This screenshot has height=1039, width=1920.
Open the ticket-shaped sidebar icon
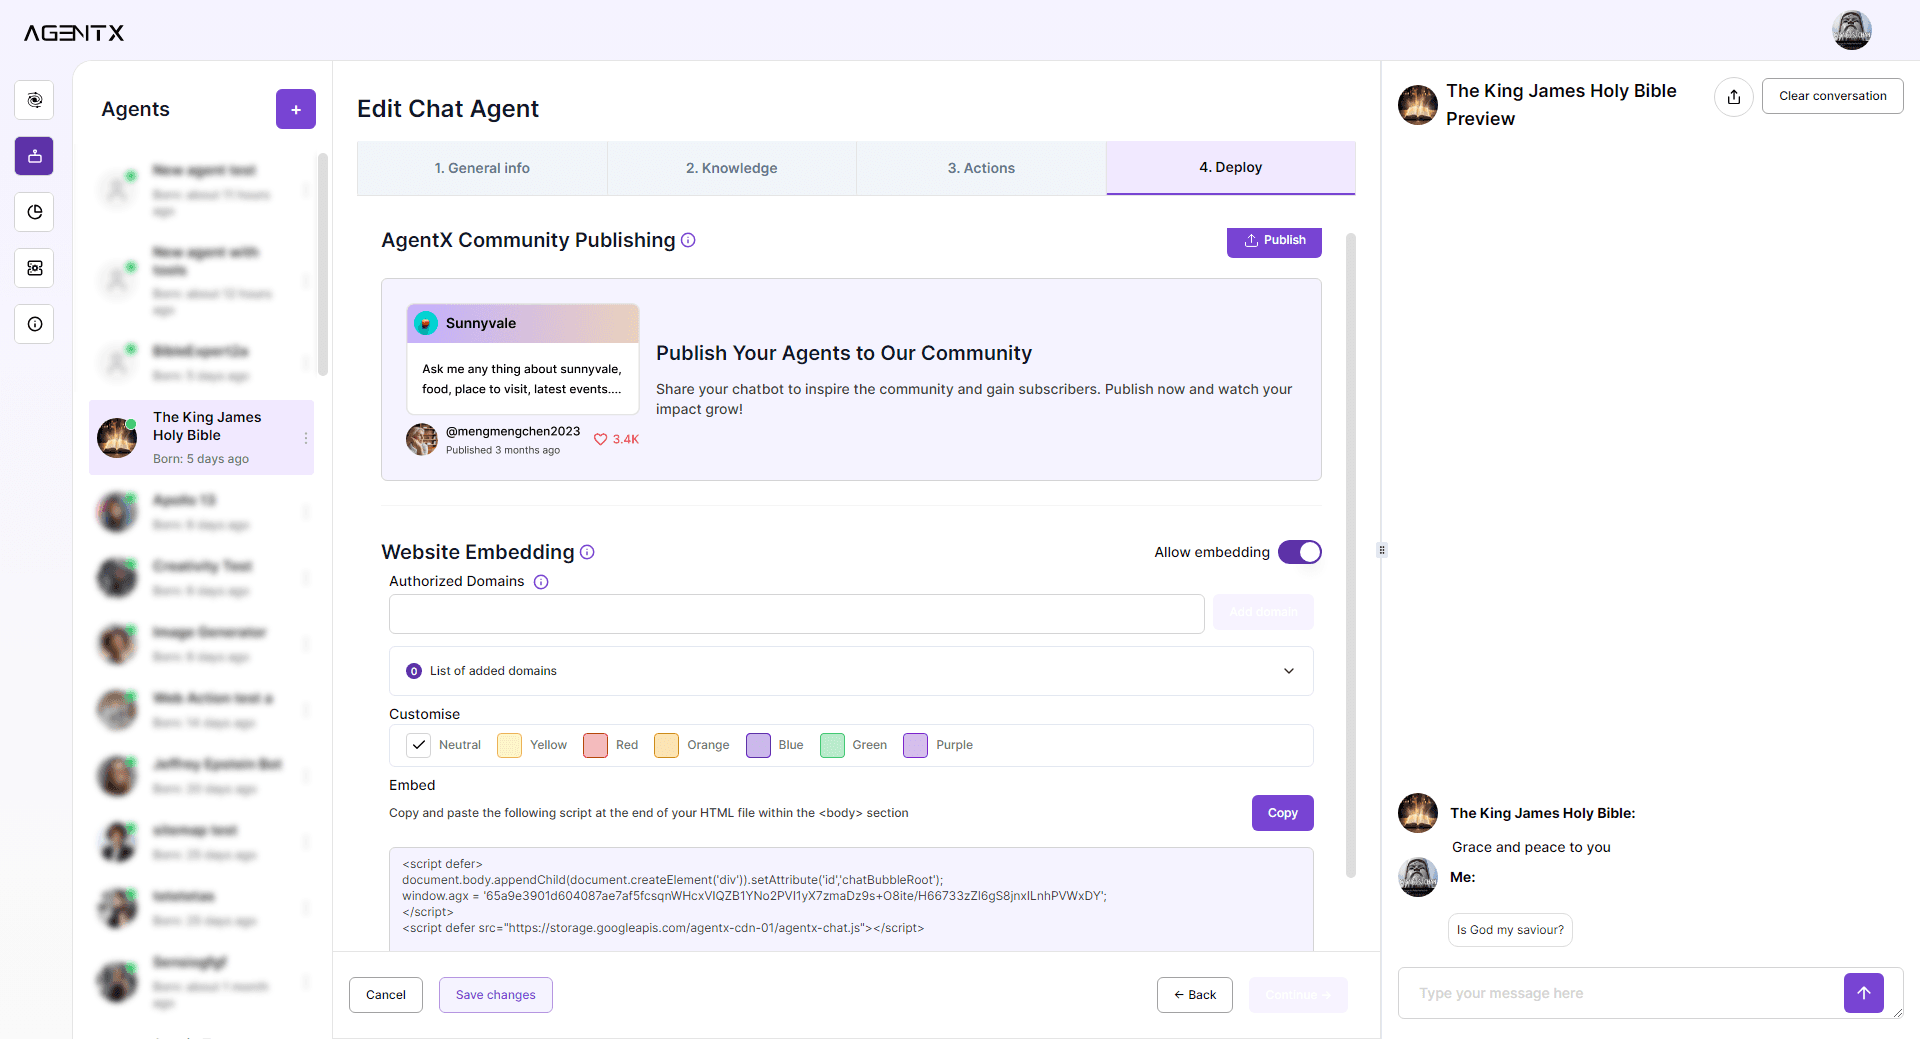click(35, 268)
